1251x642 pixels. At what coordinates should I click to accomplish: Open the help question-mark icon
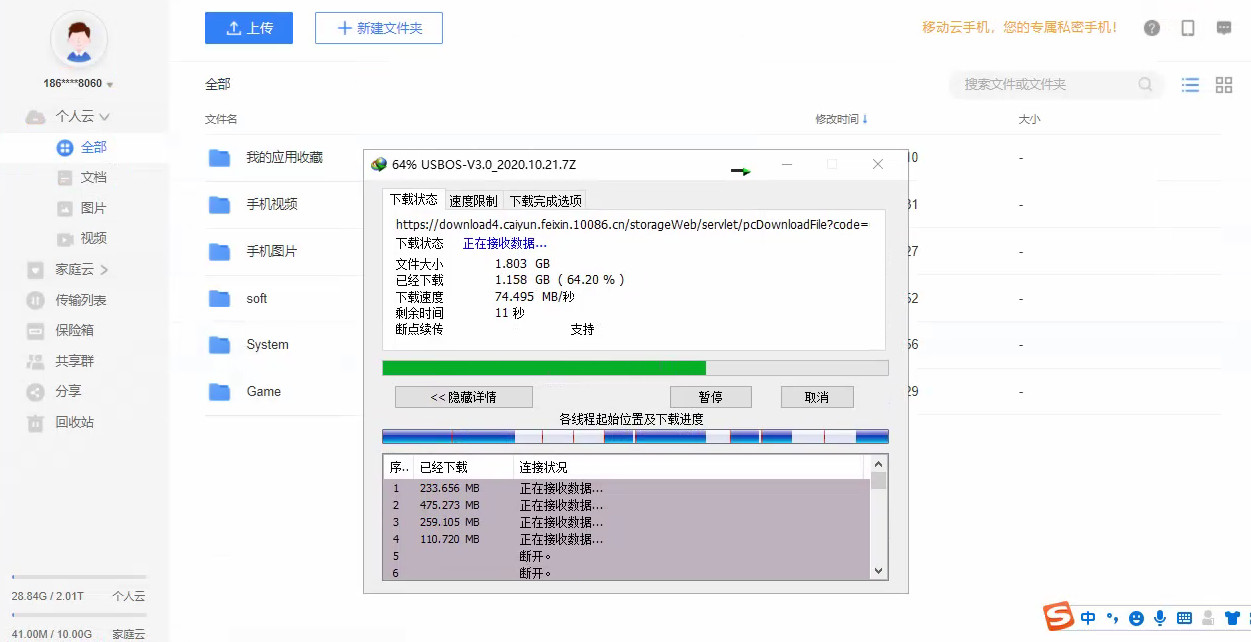1152,28
